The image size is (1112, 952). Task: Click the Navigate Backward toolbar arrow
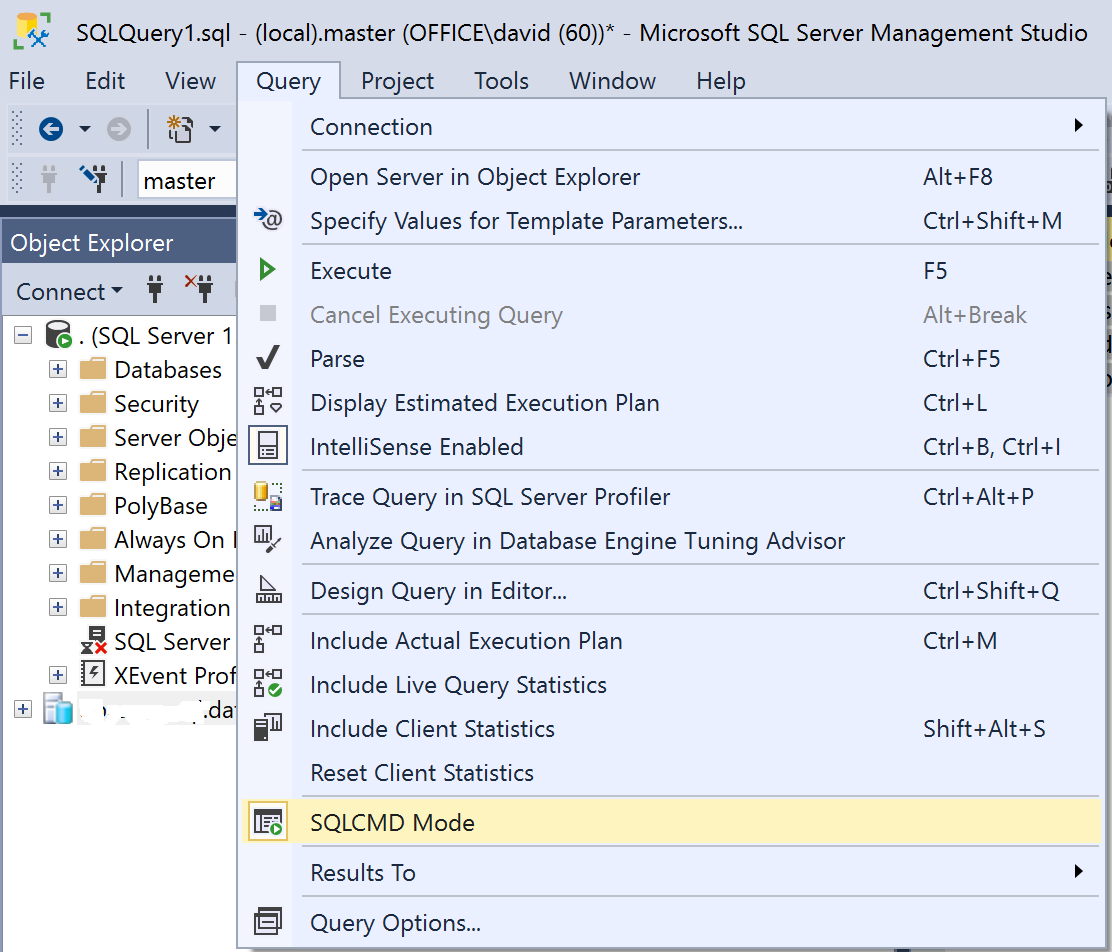tap(51, 129)
